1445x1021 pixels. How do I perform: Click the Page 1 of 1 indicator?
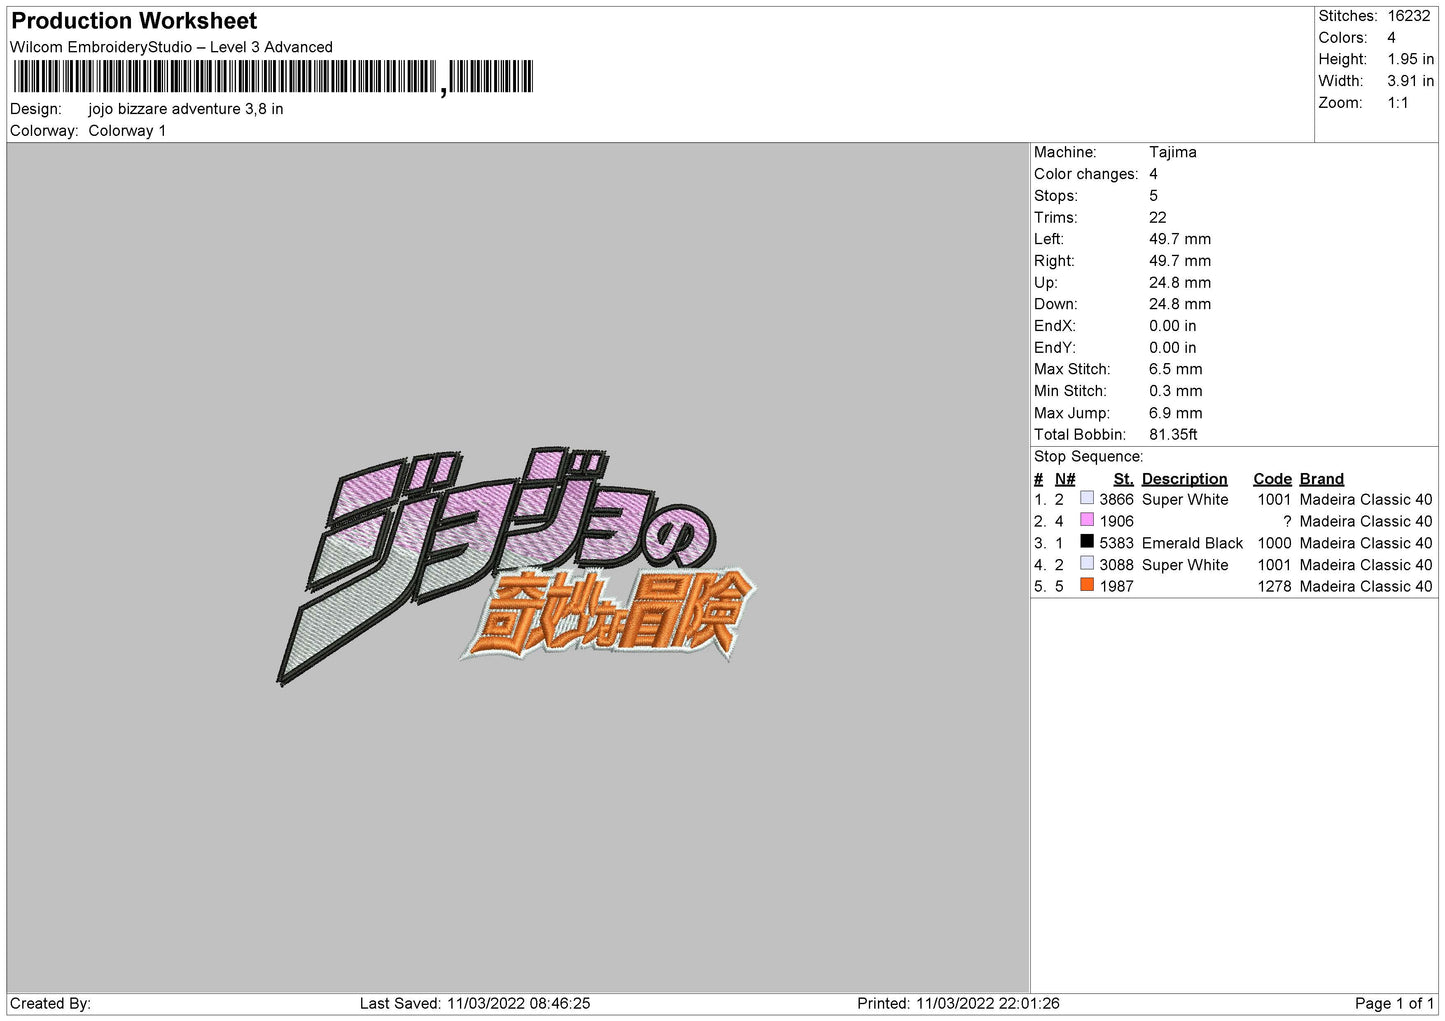(1394, 1003)
